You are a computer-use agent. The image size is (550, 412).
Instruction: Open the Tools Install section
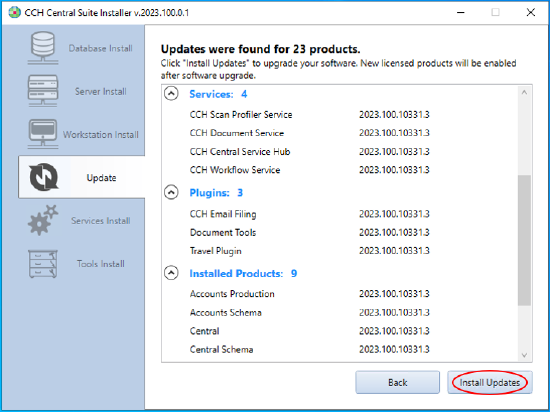pos(101,264)
